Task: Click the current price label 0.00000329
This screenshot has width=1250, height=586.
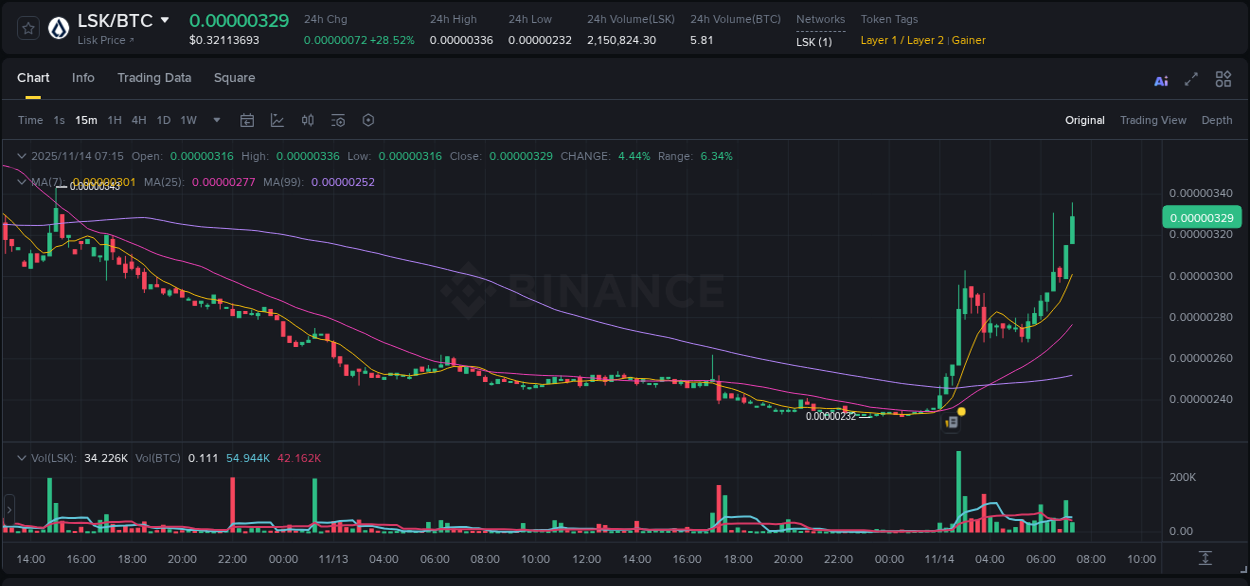Action: pos(1202,217)
